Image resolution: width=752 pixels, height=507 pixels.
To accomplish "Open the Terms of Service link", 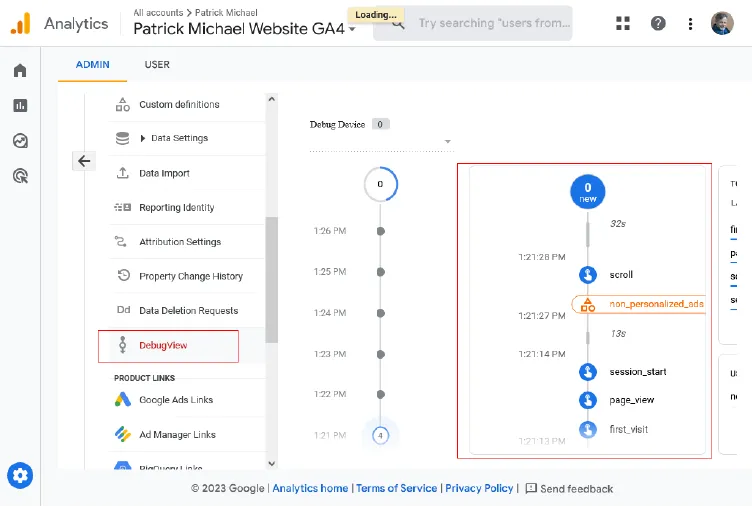I will 396,488.
